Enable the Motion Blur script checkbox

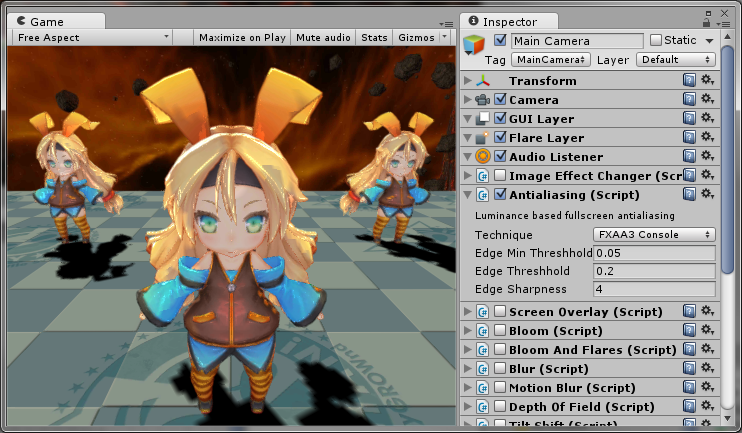[500, 387]
